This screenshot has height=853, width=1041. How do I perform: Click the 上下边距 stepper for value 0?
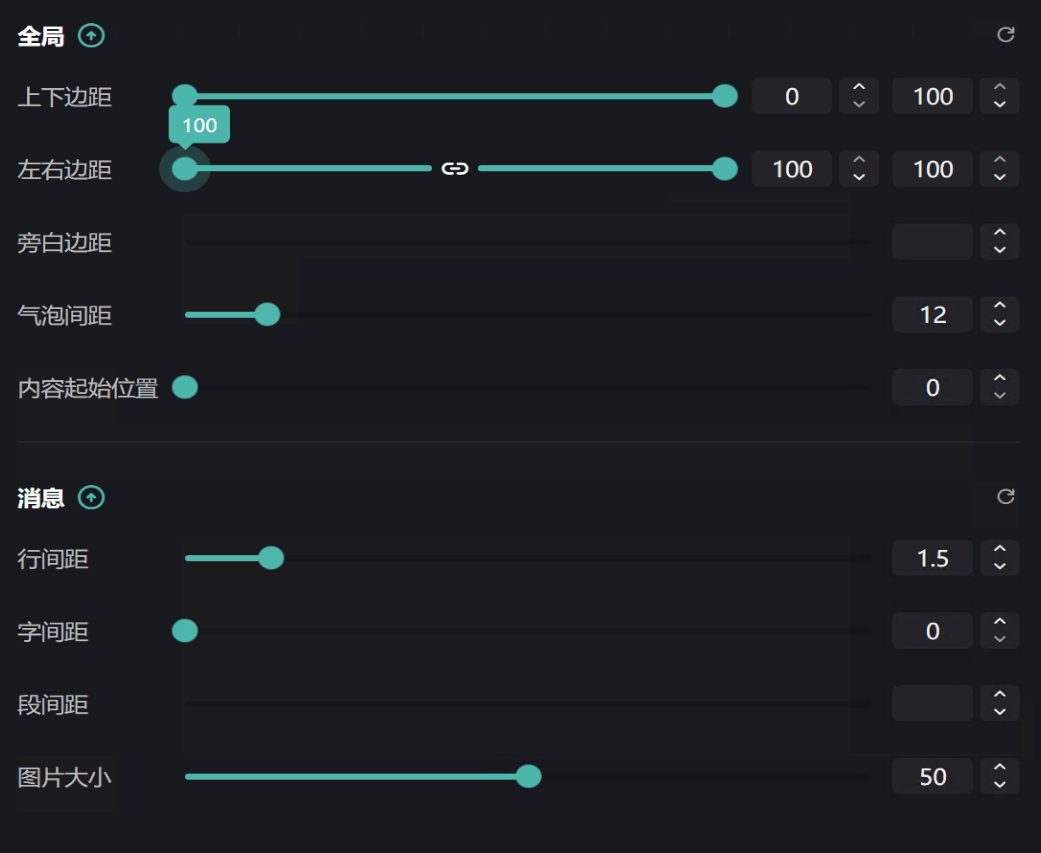[859, 96]
